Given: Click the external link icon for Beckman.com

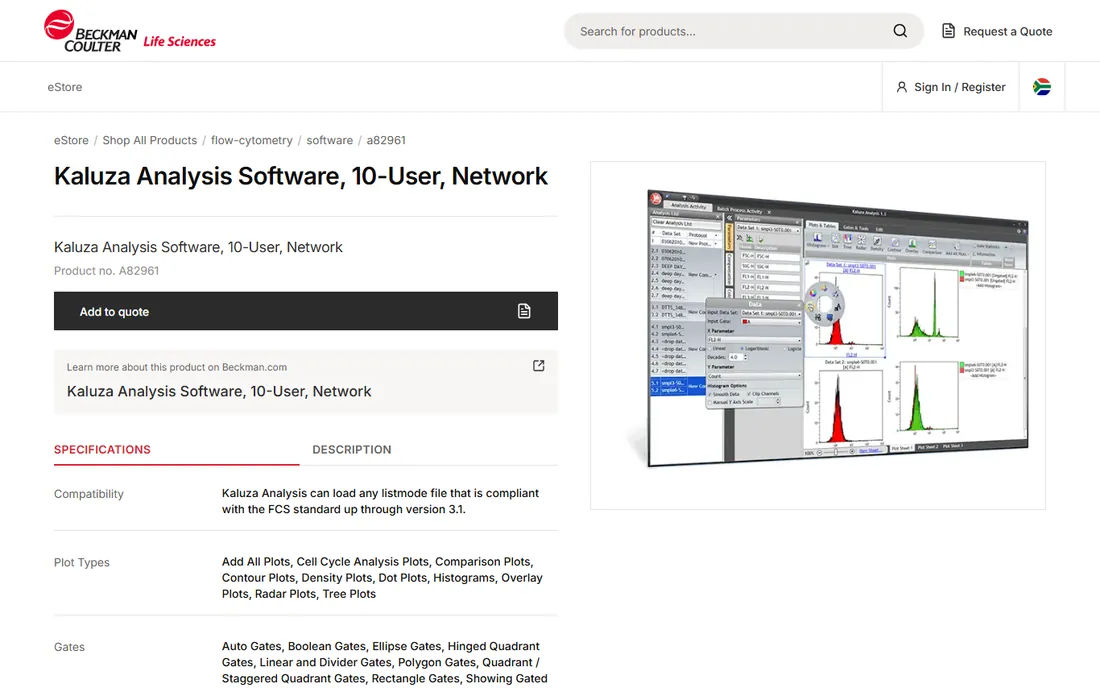Looking at the screenshot, I should click(539, 365).
